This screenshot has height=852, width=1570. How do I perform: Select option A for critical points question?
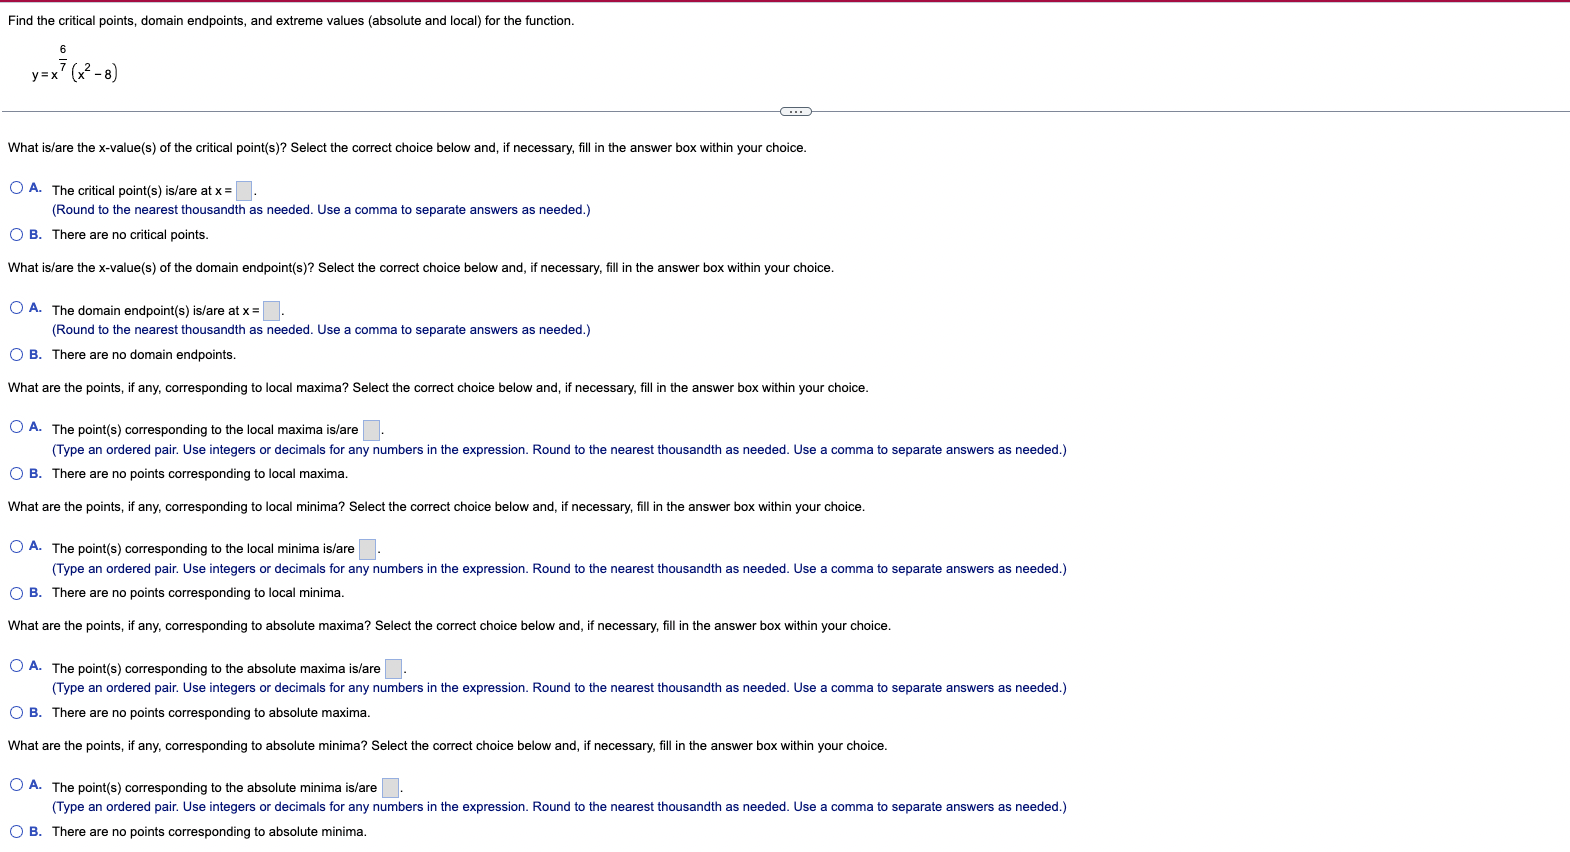point(17,188)
